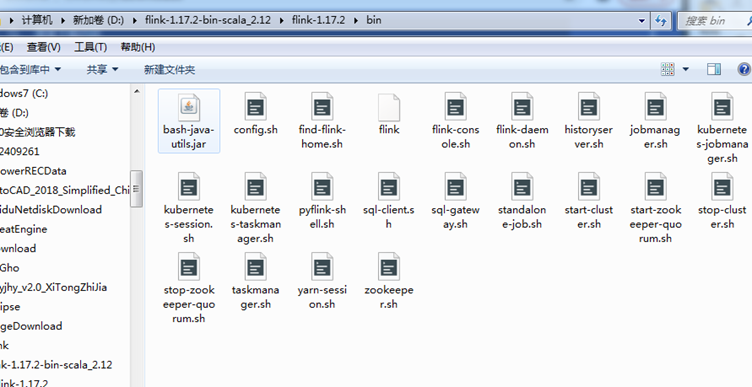This screenshot has width=752, height=387.
Task: Open the 查看(V) menu
Action: [44, 47]
